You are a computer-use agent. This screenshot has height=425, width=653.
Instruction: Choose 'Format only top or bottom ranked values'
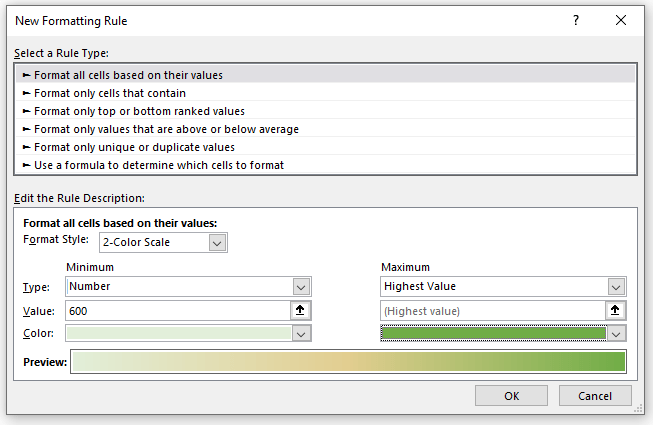pos(139,111)
